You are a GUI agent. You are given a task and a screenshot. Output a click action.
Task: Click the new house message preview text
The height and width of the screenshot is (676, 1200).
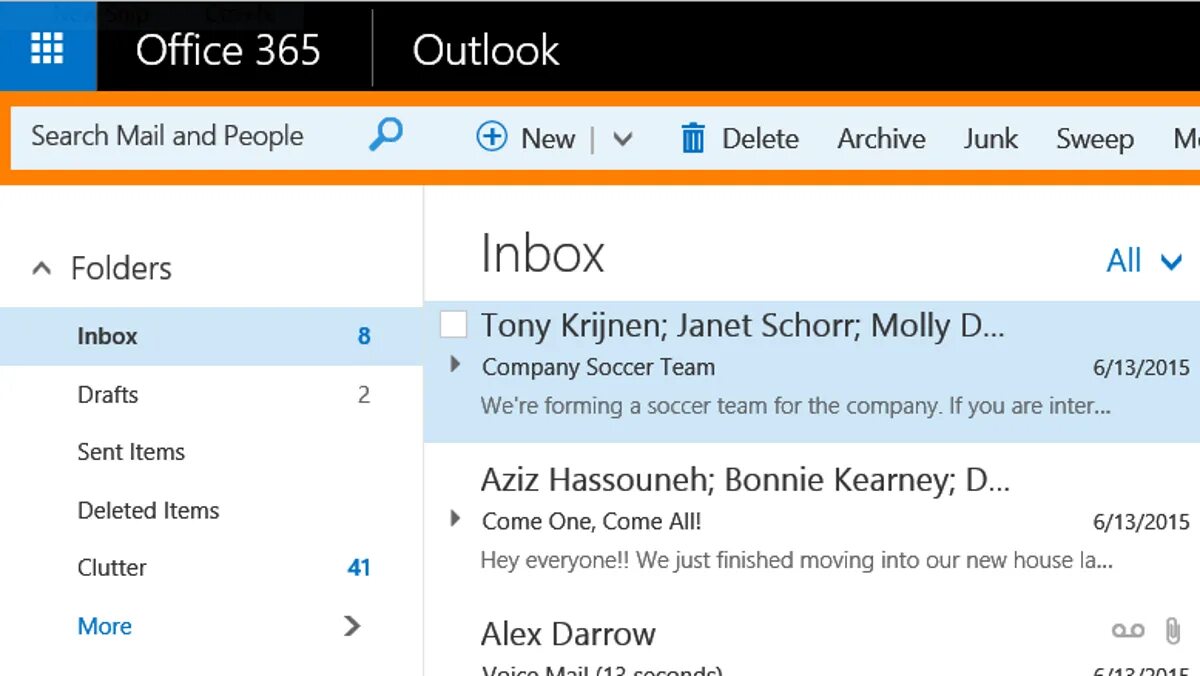[x=796, y=560]
